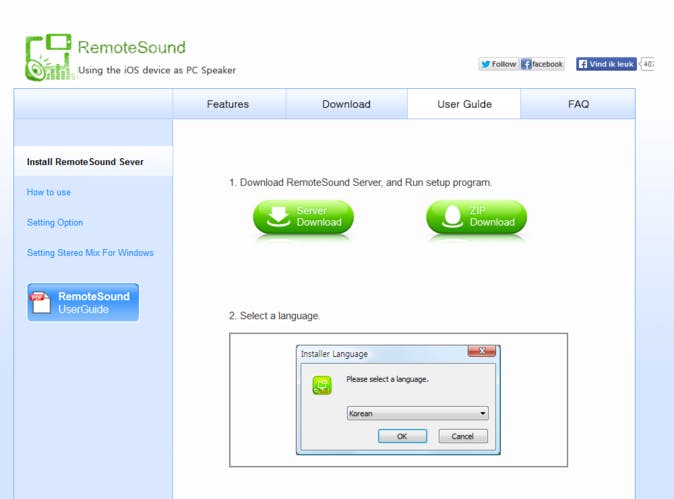Switch to the Download tab
The image size is (674, 499).
pyautogui.click(x=346, y=104)
